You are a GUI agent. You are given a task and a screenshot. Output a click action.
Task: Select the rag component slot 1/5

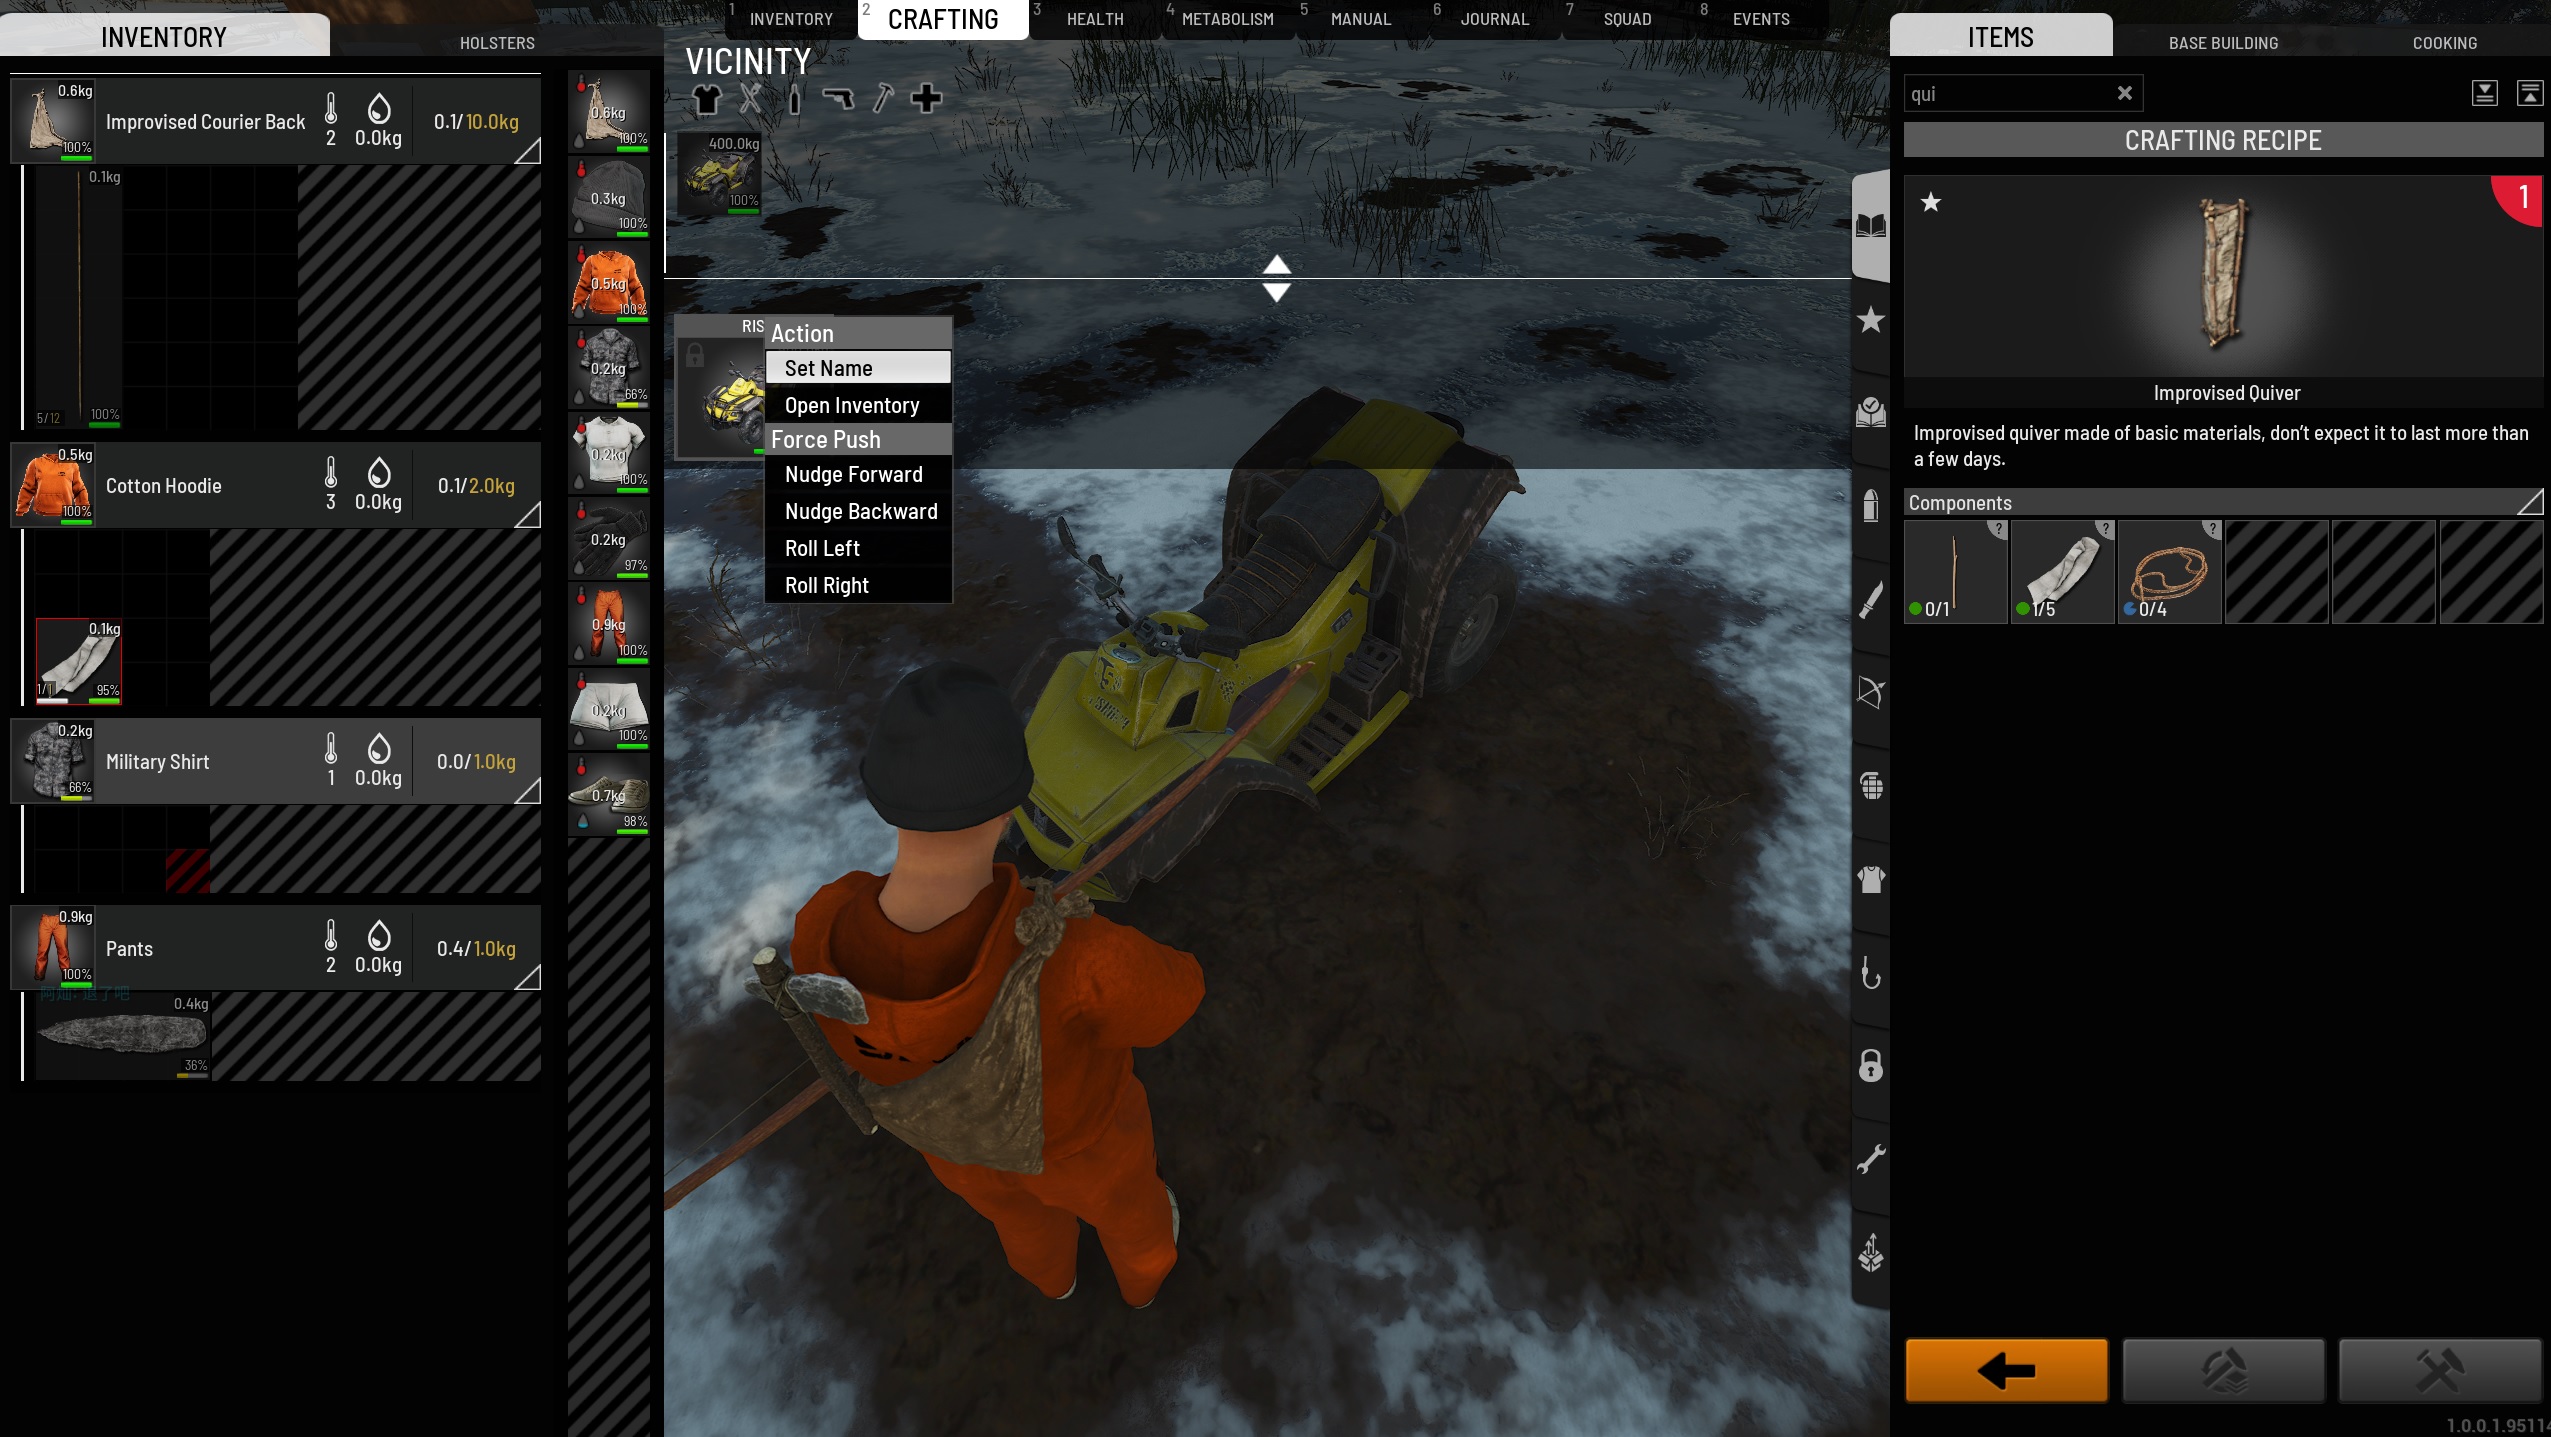[2062, 571]
